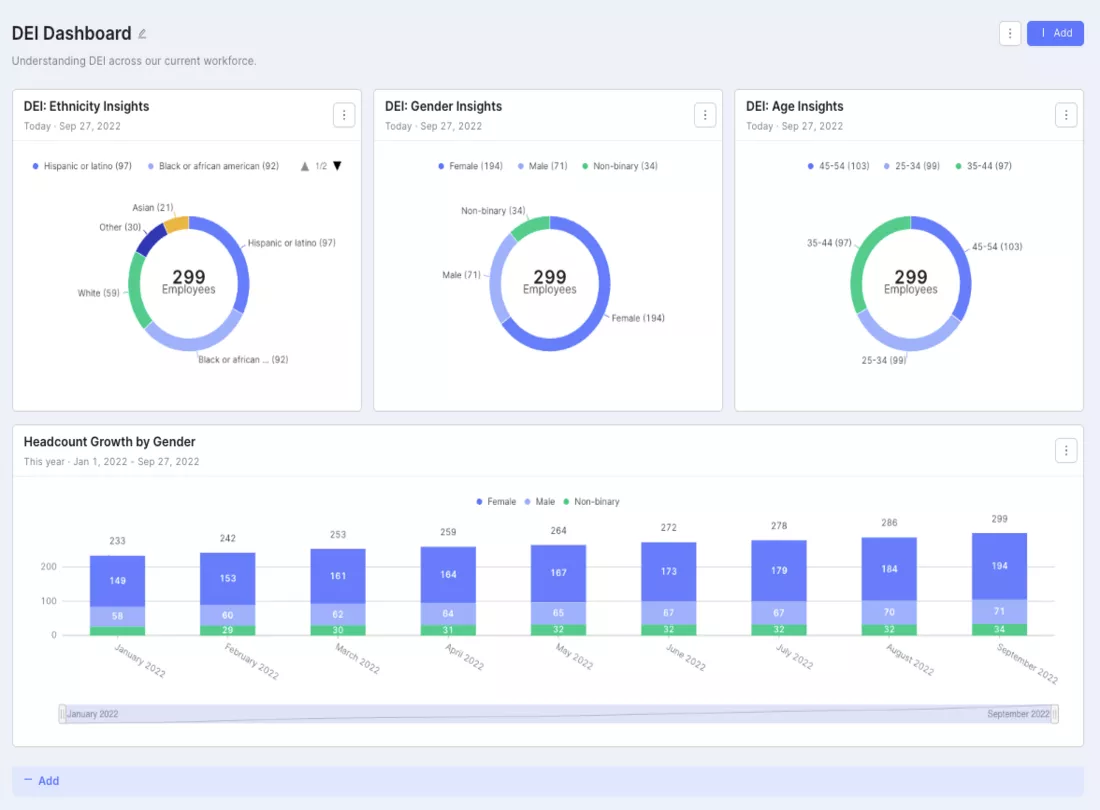The height and width of the screenshot is (810, 1100).
Task: Open Ethnicity Insights card options menu
Action: (344, 115)
